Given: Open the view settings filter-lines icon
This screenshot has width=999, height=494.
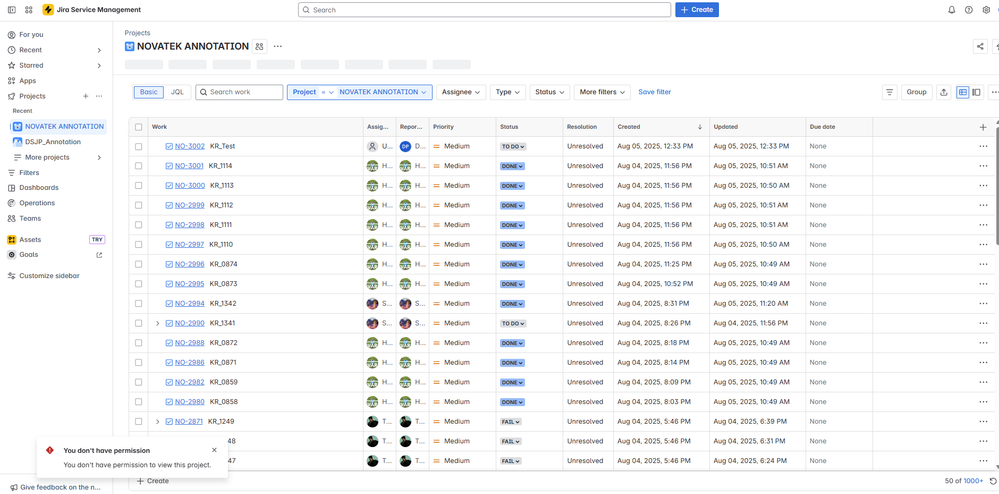Looking at the screenshot, I should click(x=889, y=92).
